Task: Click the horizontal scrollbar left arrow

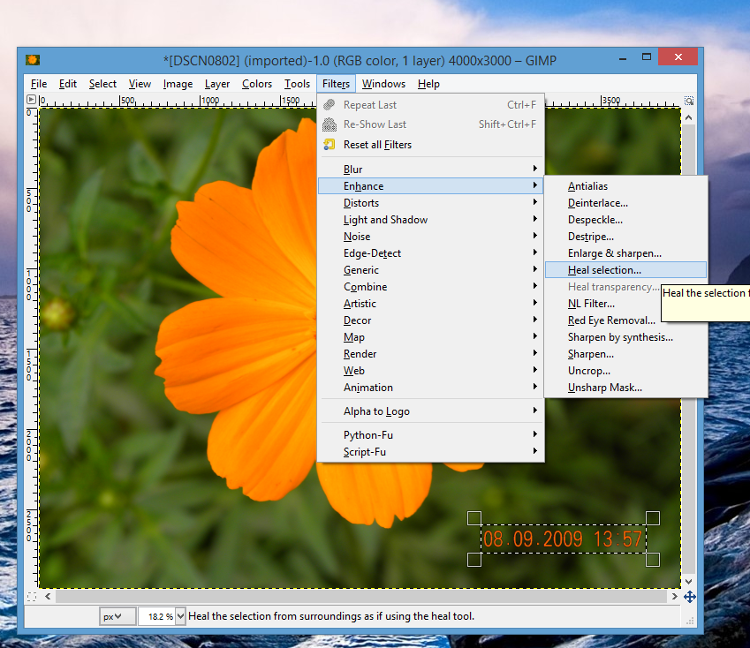Action: pyautogui.click(x=48, y=596)
